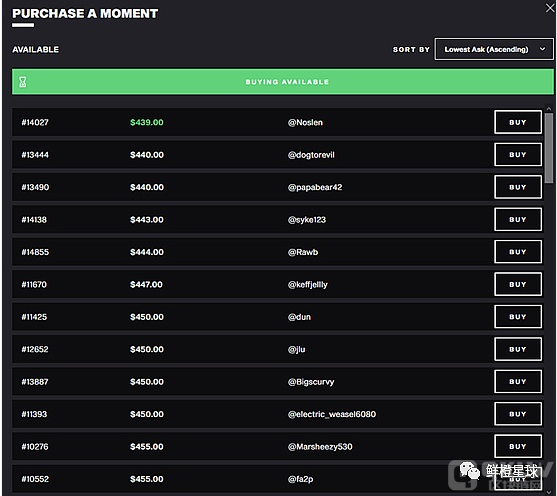This screenshot has width=557, height=496.
Task: Click the hourglass icon in green banner
Action: [x=23, y=82]
